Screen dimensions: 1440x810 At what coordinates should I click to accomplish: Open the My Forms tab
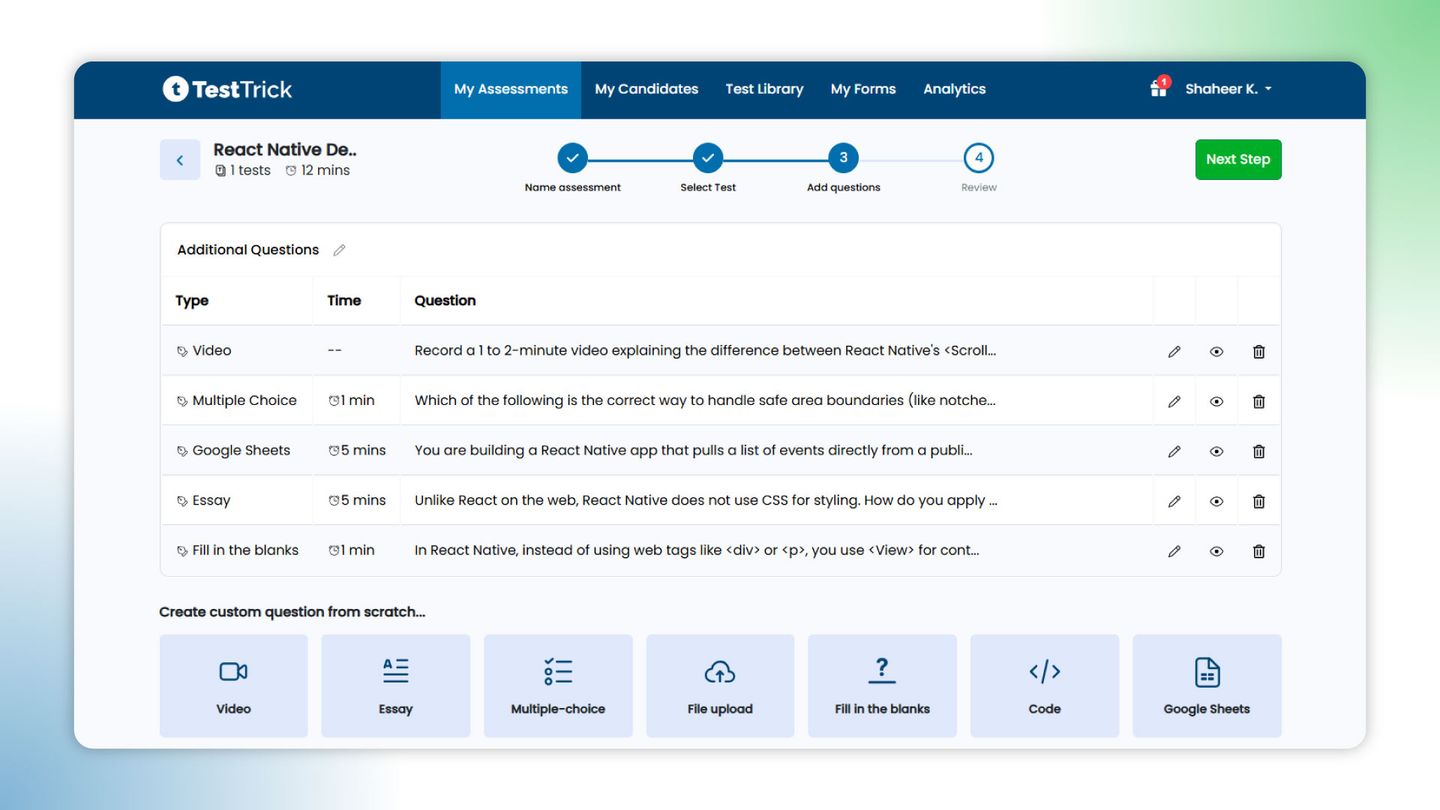(x=863, y=89)
